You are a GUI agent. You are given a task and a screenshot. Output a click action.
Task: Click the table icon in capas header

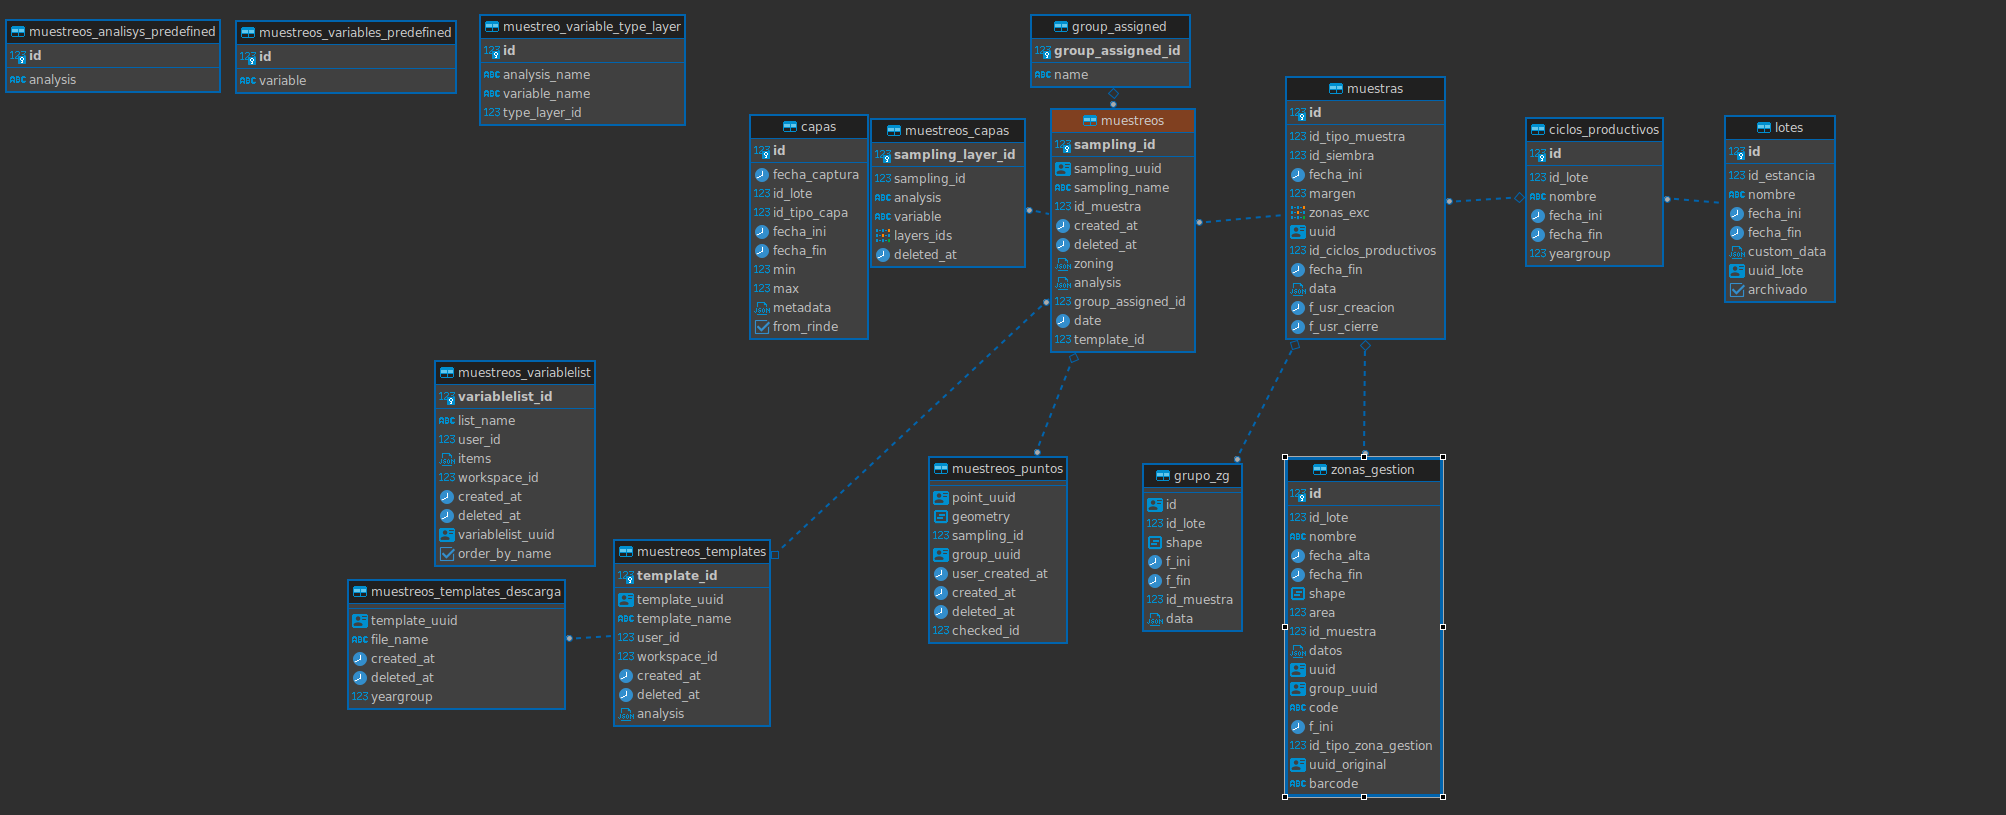790,127
